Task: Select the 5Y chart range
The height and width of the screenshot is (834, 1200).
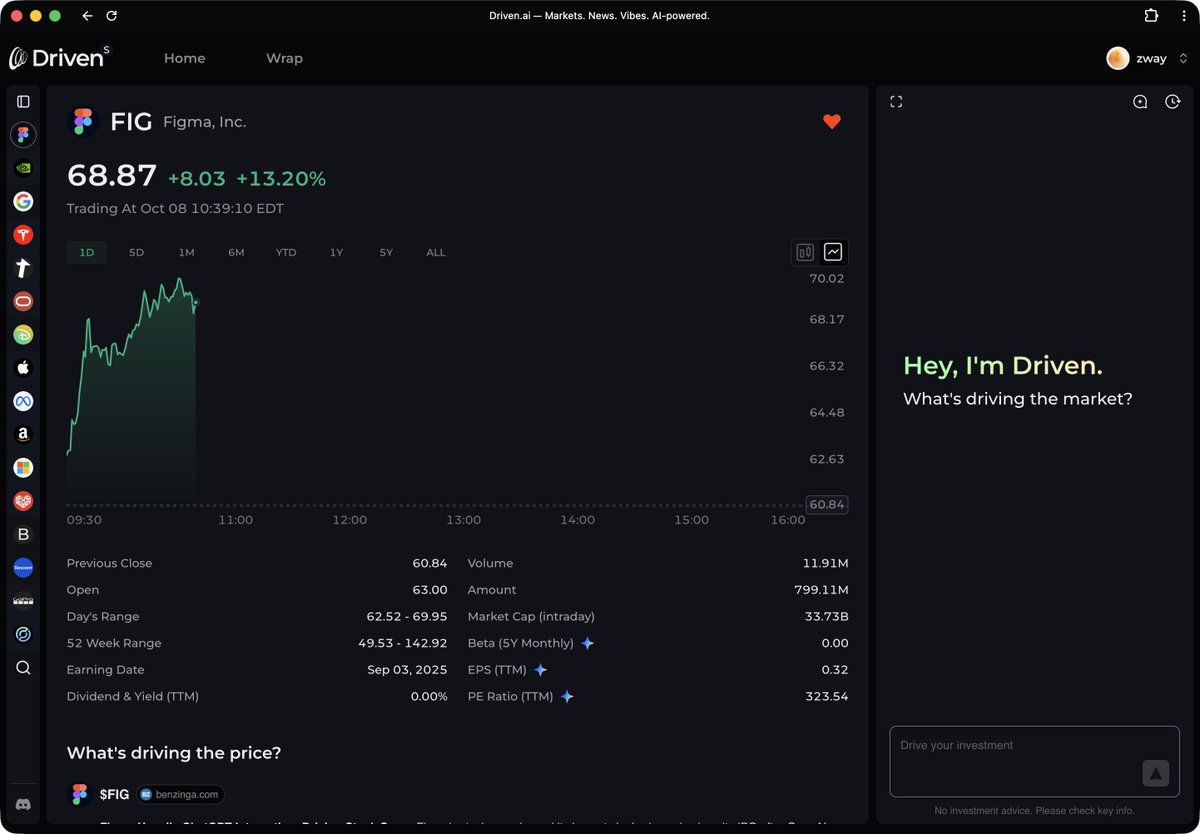Action: [x=386, y=253]
